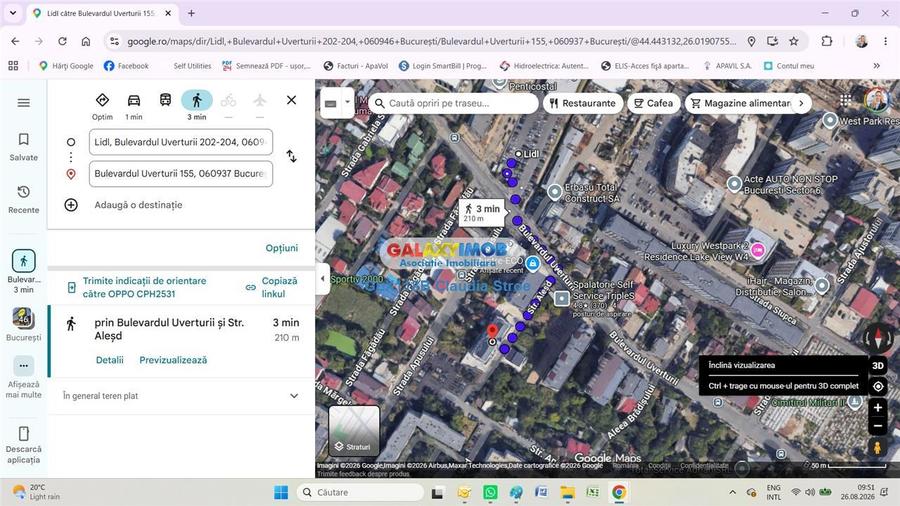The height and width of the screenshot is (506, 900).
Task: Open the Facebook bookmark
Action: 126,66
